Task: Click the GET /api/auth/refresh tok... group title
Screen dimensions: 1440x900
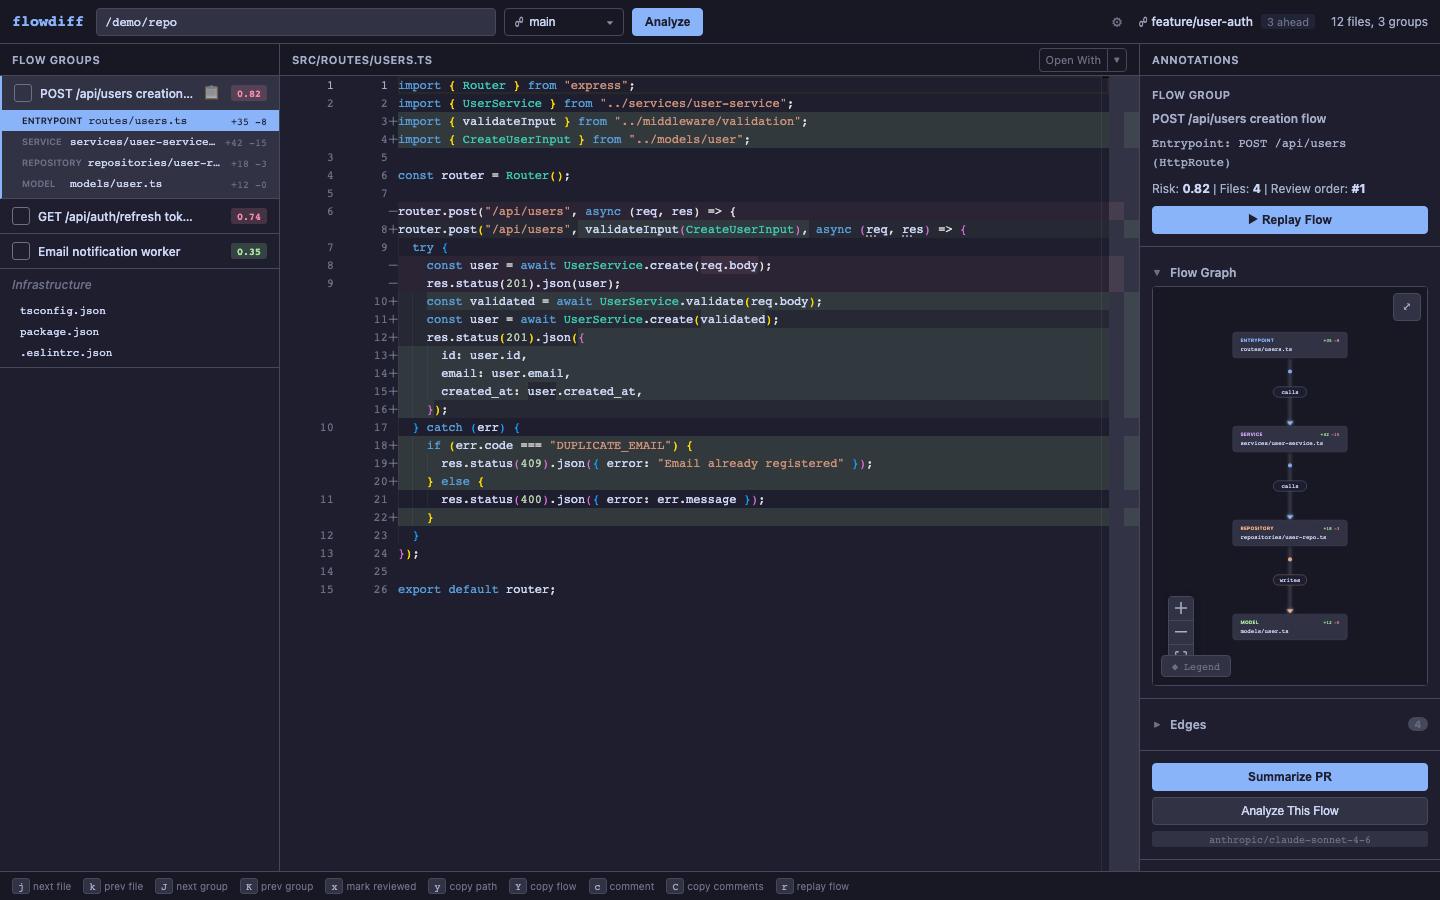Action: [x=115, y=217]
